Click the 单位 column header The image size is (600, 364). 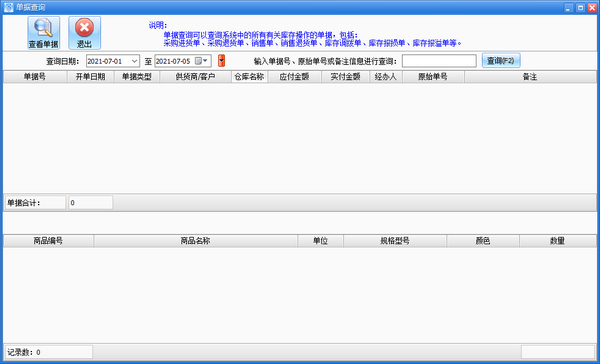(321, 241)
